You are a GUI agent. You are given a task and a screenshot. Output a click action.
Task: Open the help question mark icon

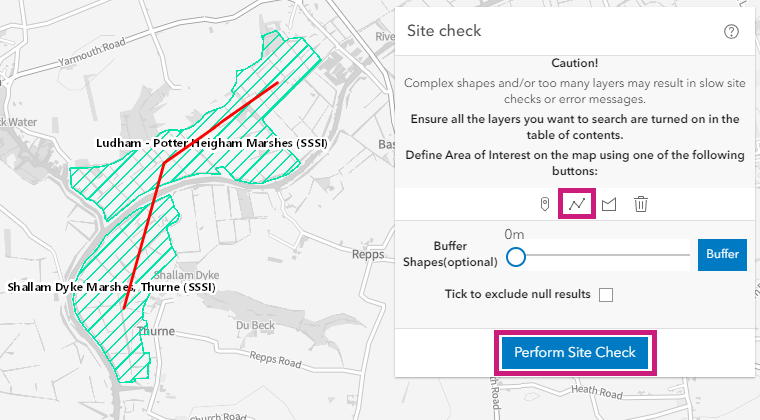click(x=731, y=31)
